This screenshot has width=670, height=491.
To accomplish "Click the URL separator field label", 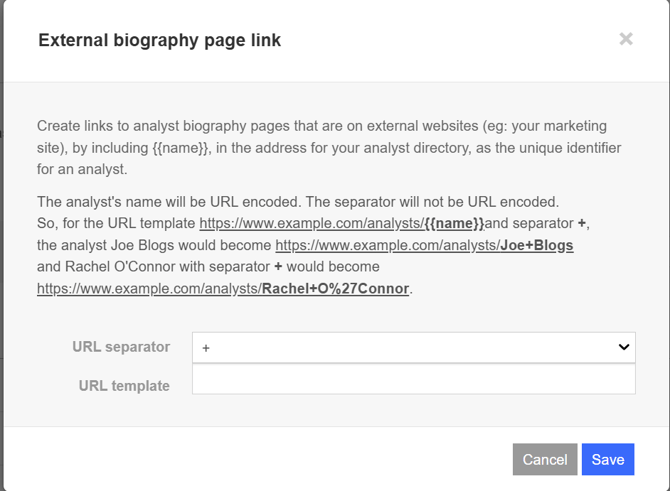I will tap(121, 347).
